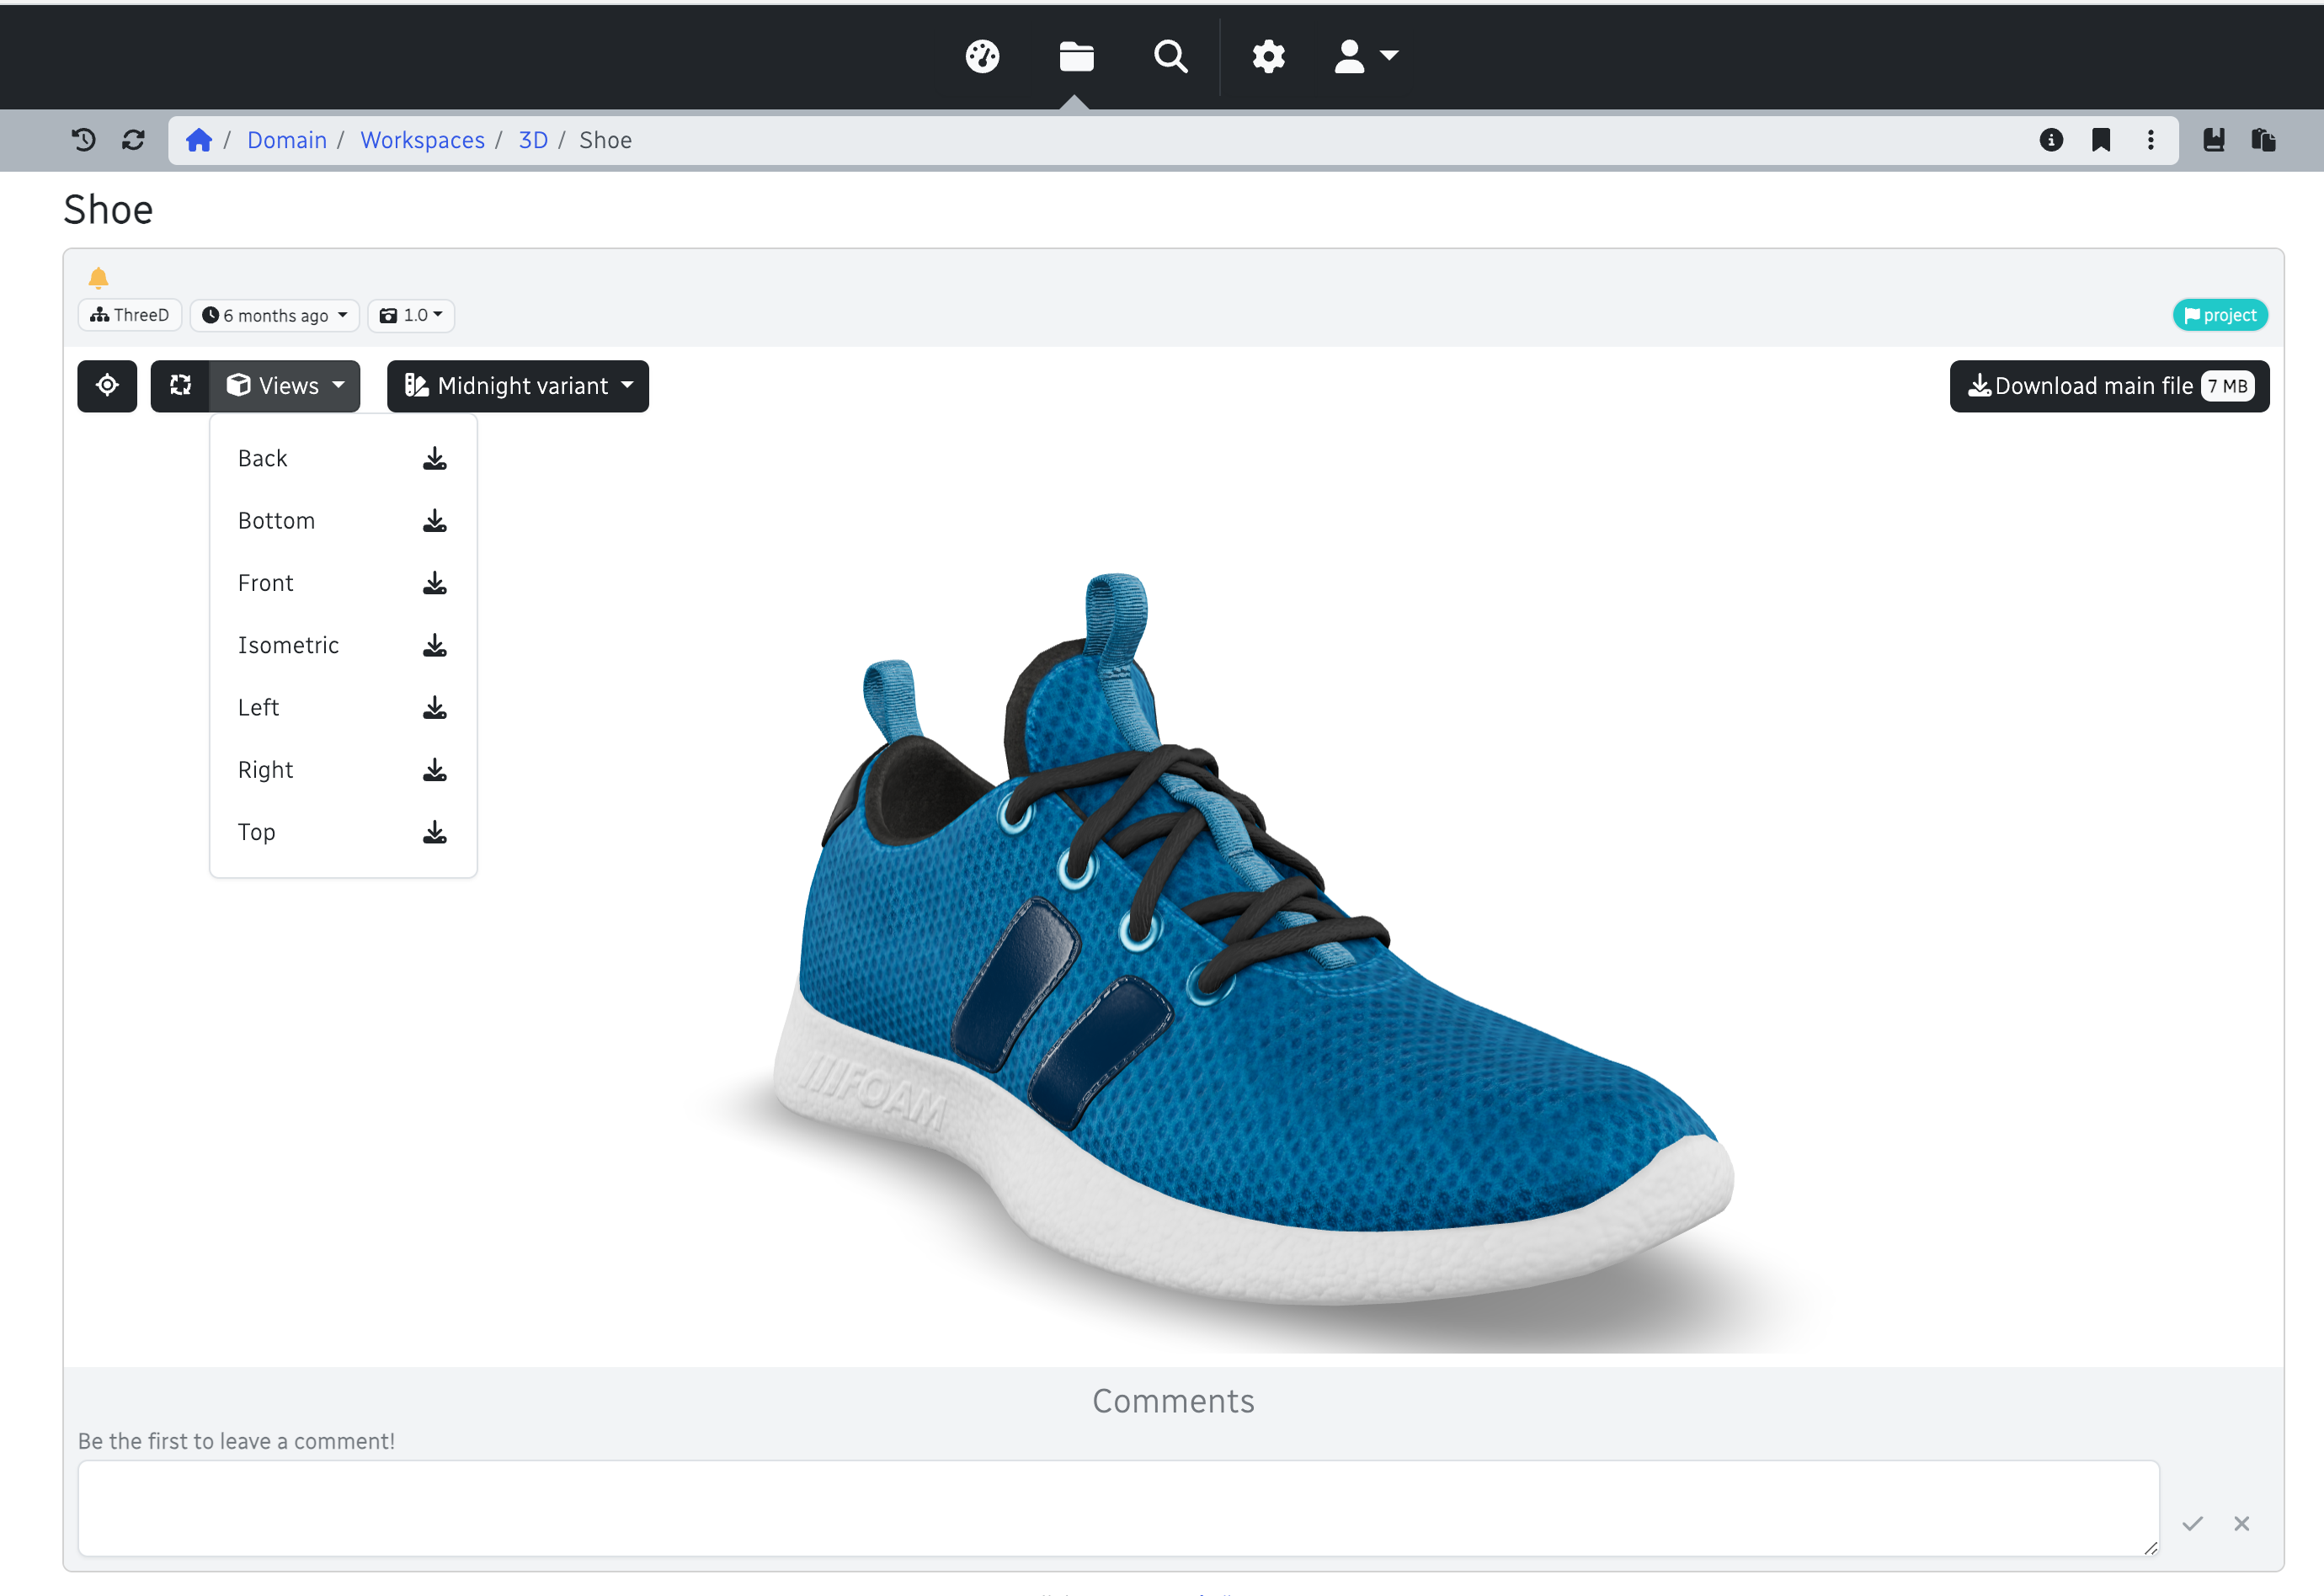Click the clipboard paste icon at far right
The image size is (2324, 1596).
click(2264, 140)
